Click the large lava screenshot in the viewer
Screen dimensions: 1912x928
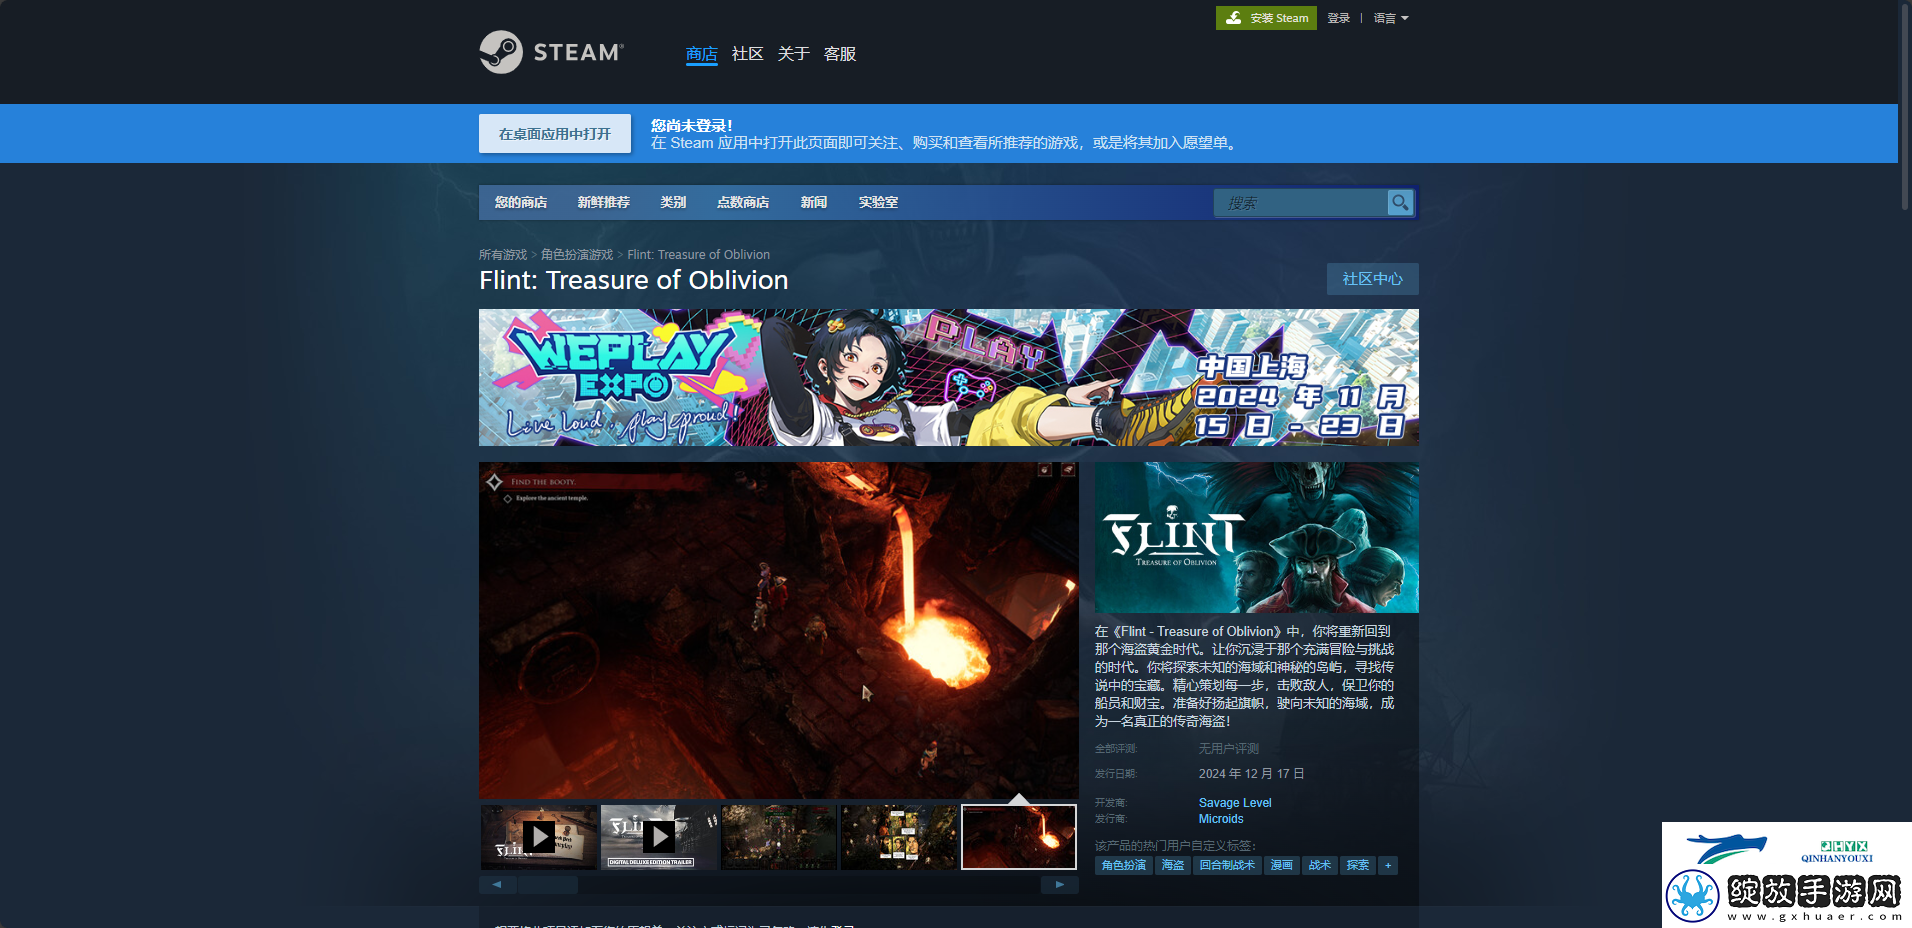point(779,630)
